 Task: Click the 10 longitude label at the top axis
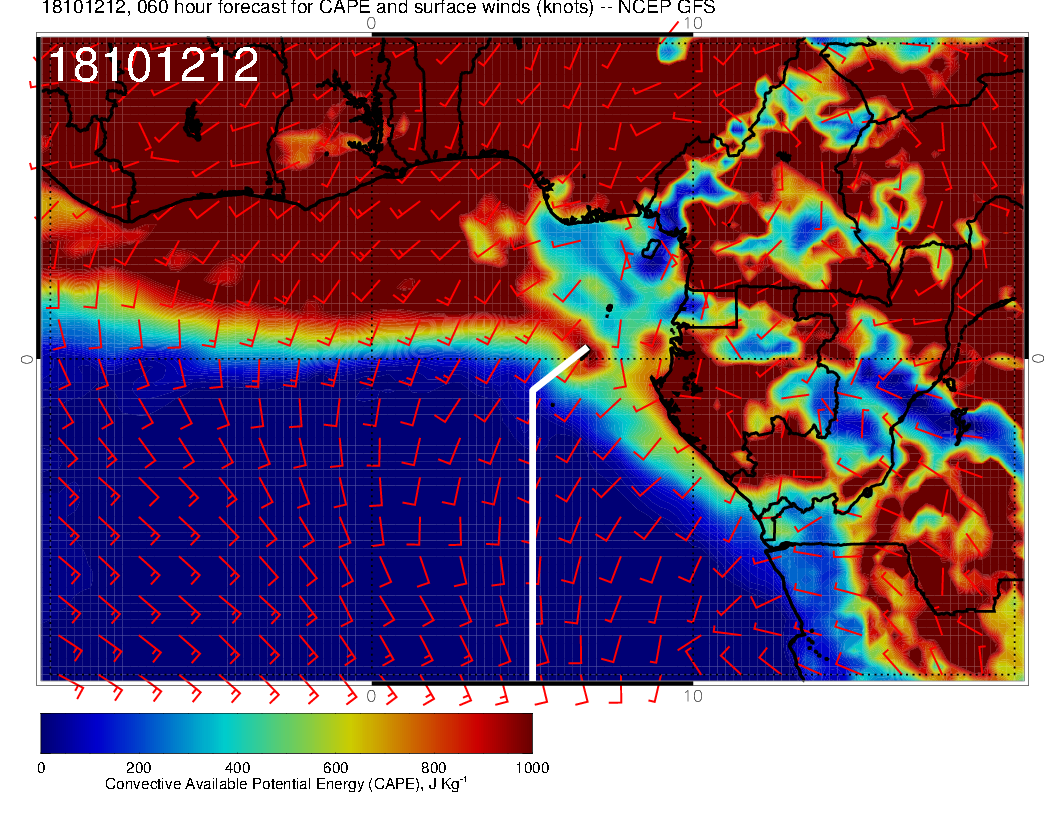692,22
